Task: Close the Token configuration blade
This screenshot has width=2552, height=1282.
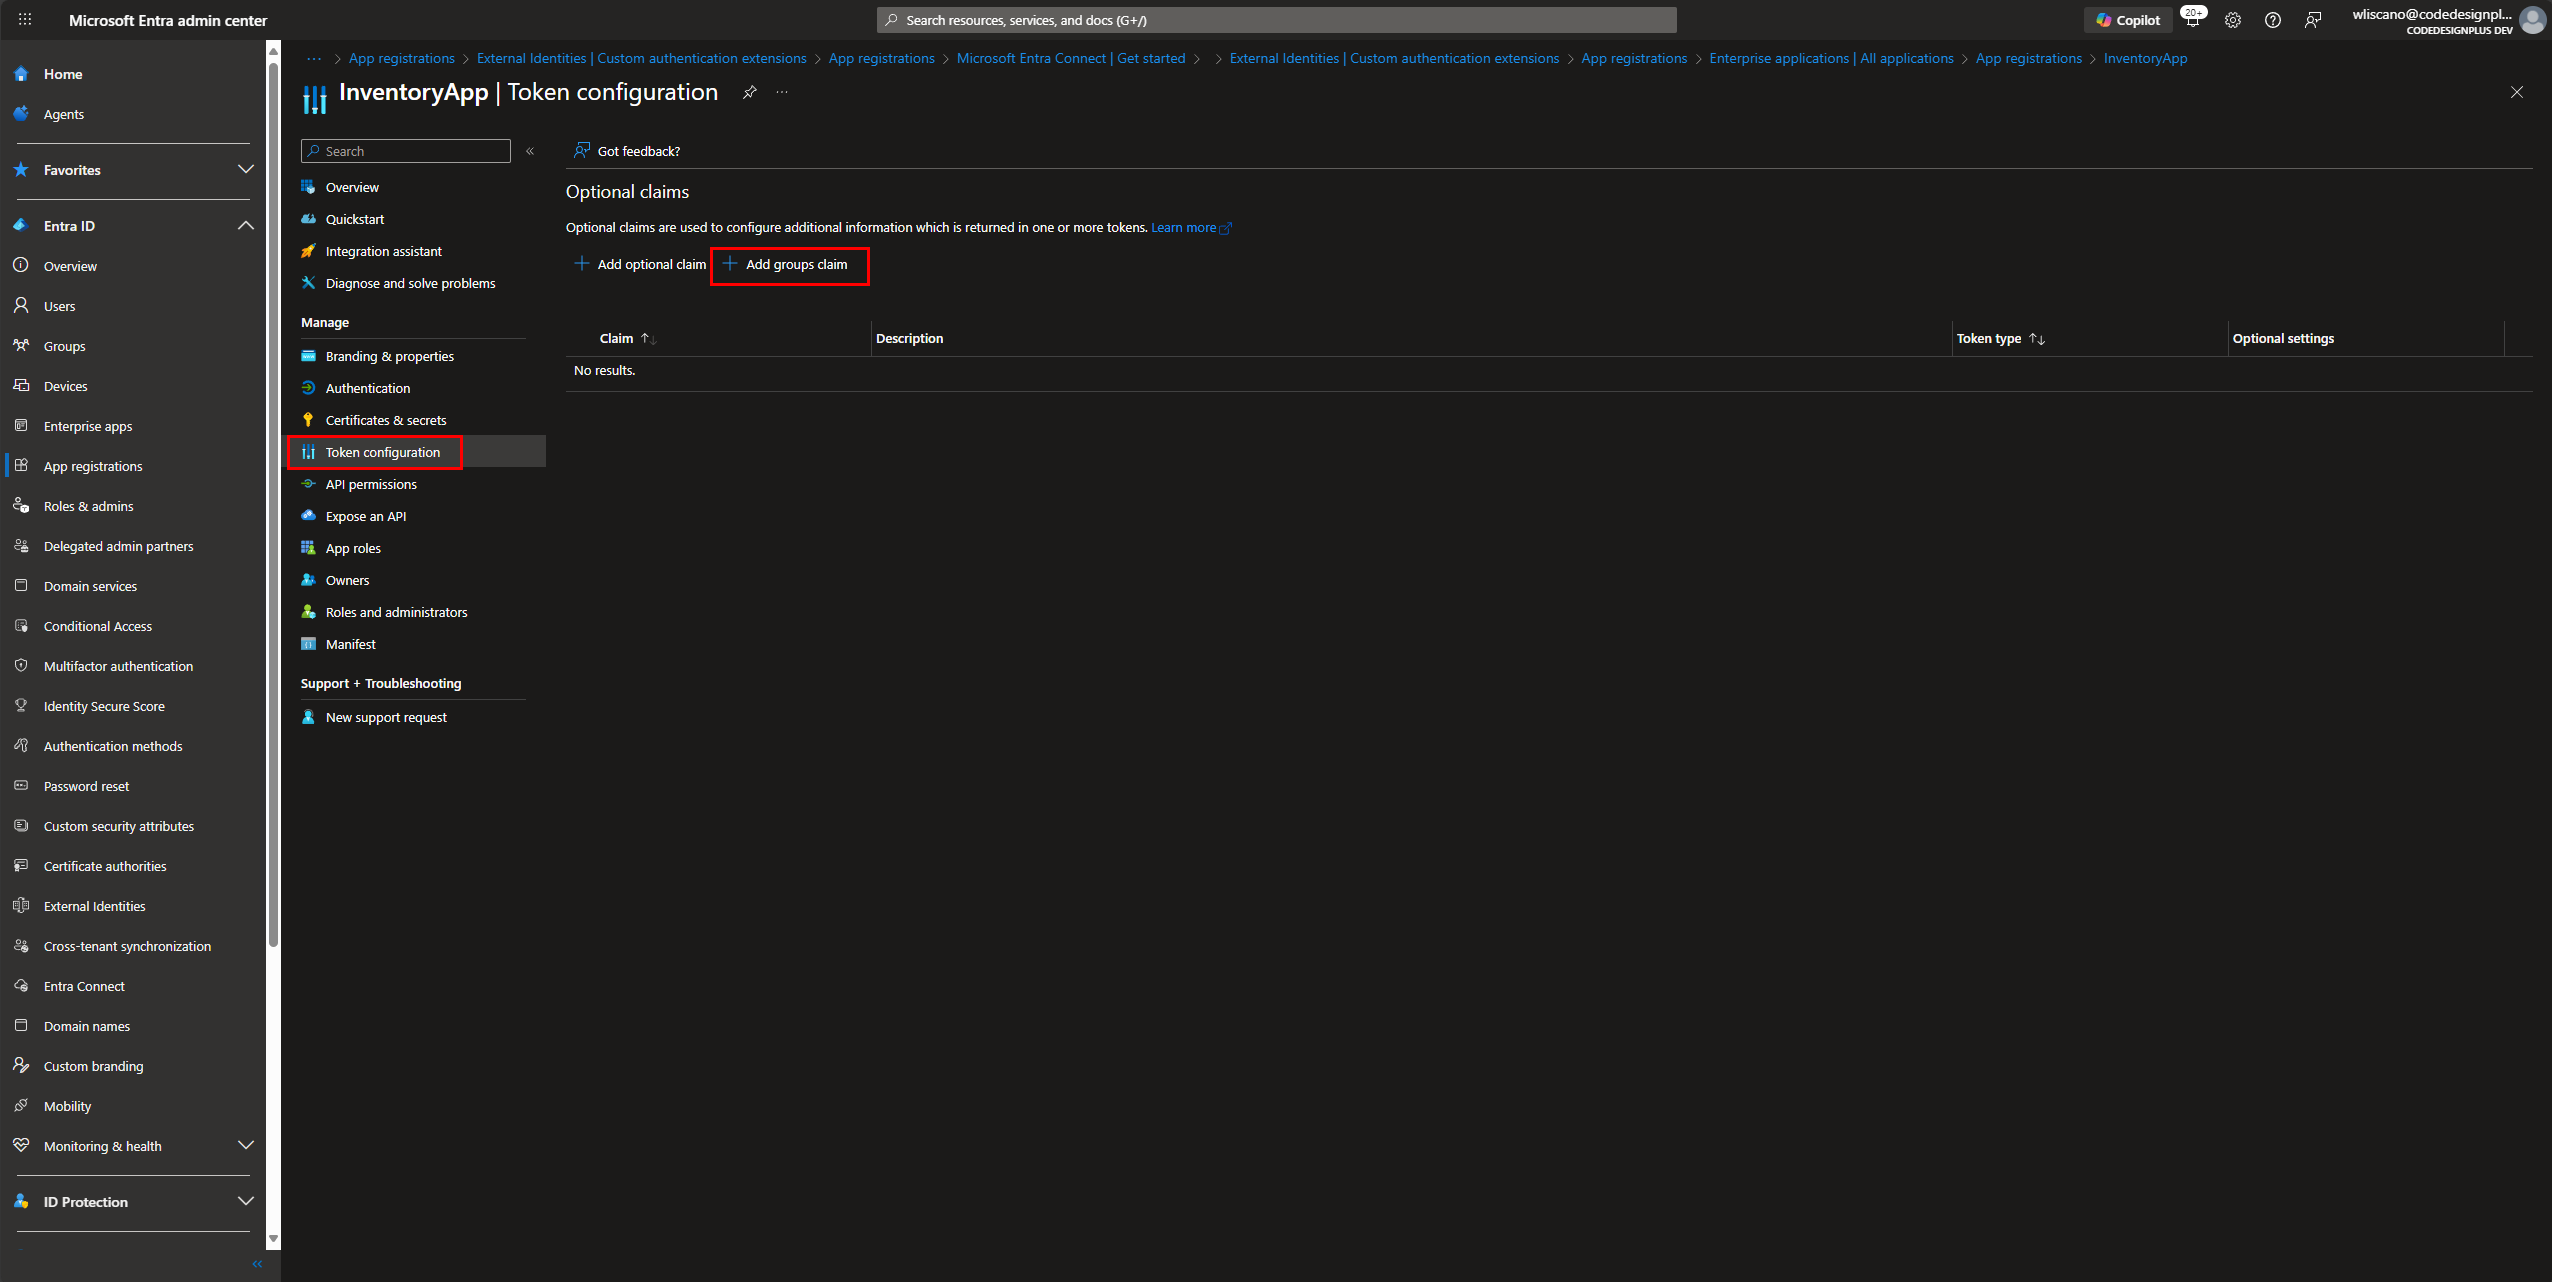Action: [x=2517, y=92]
